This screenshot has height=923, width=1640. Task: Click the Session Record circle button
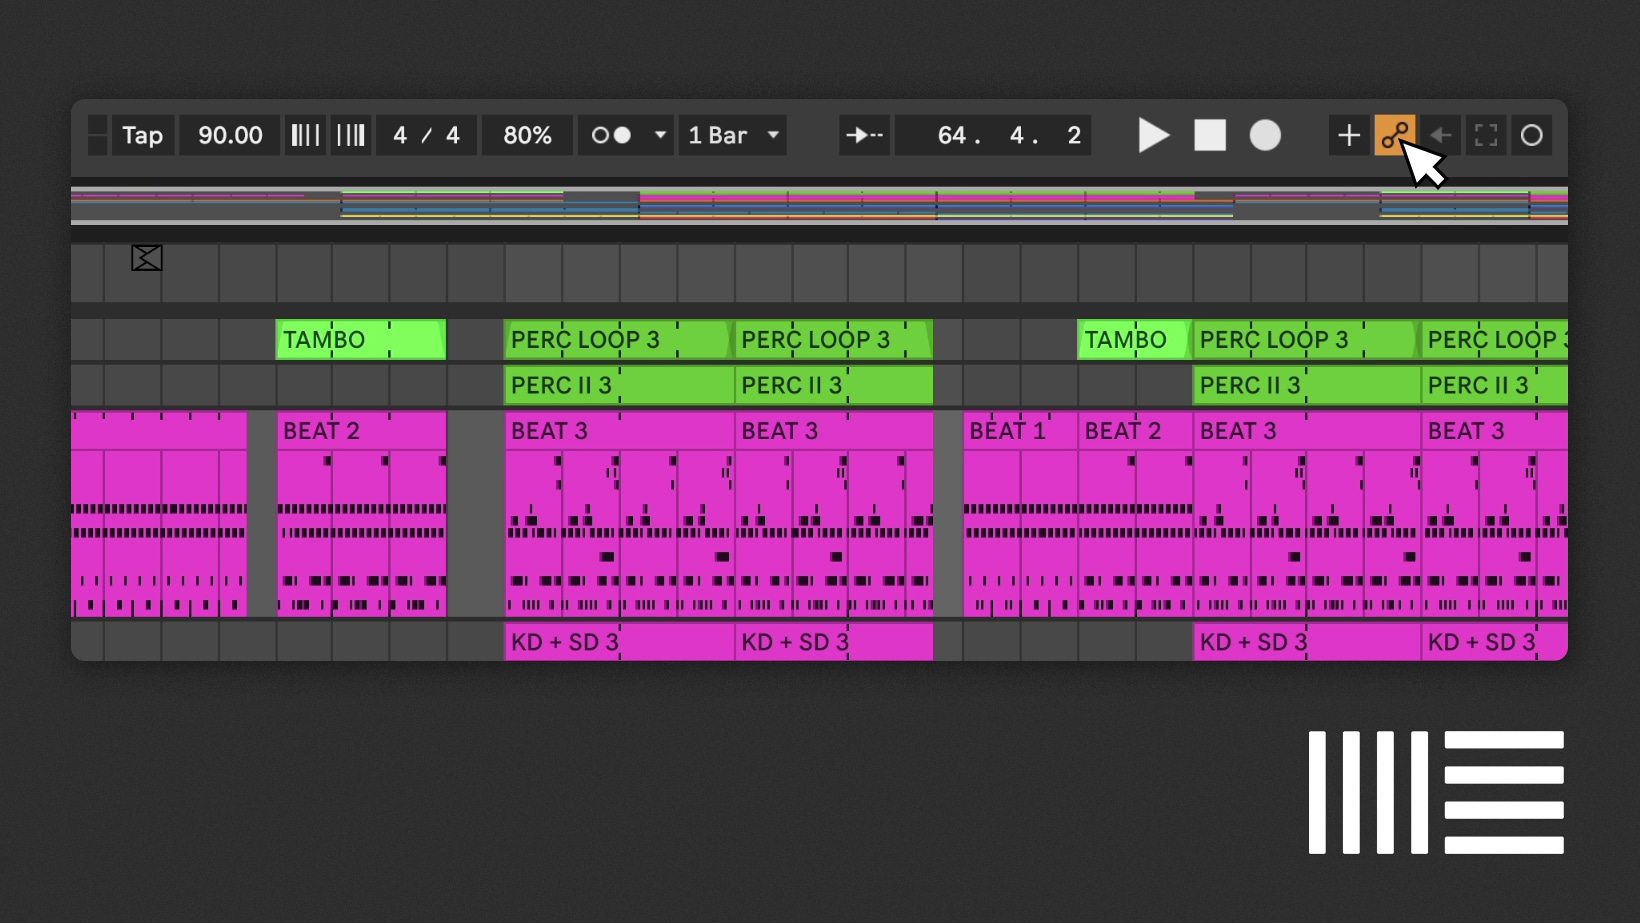click(1531, 135)
